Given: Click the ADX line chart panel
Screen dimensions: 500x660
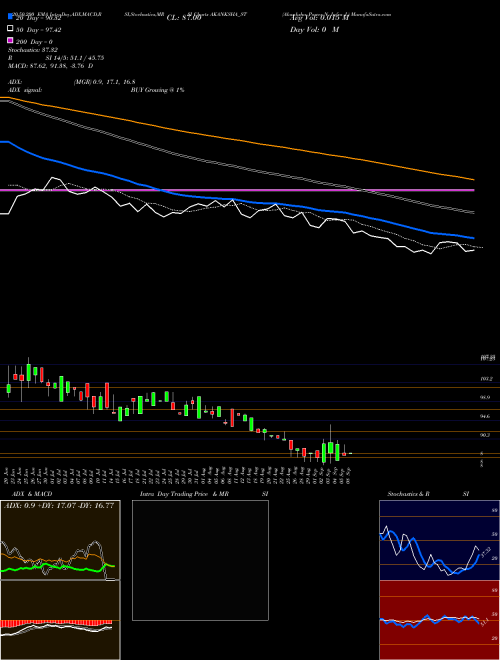Looking at the screenshot, I should click(60, 540).
